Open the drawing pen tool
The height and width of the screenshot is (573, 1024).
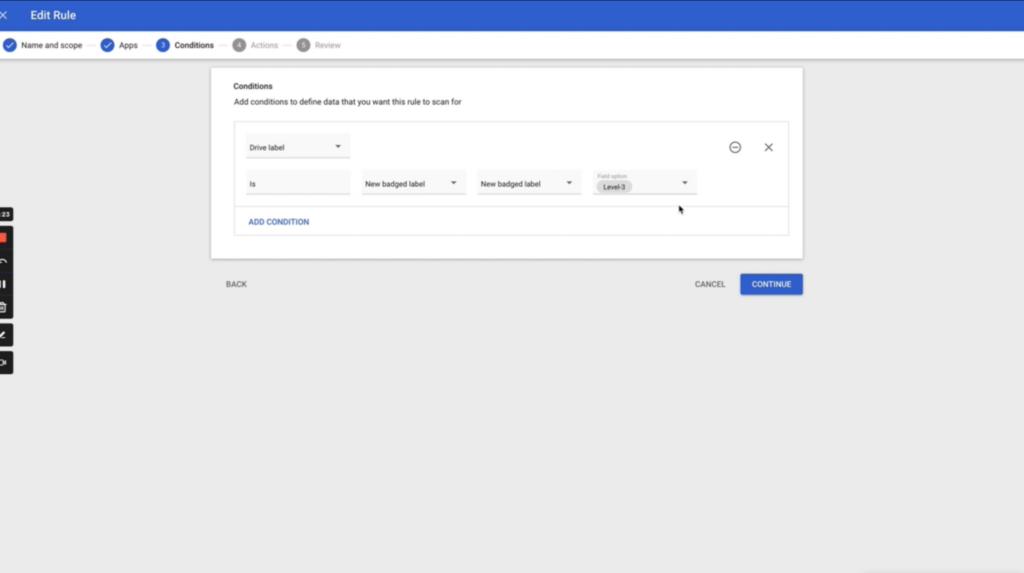pos(4,335)
